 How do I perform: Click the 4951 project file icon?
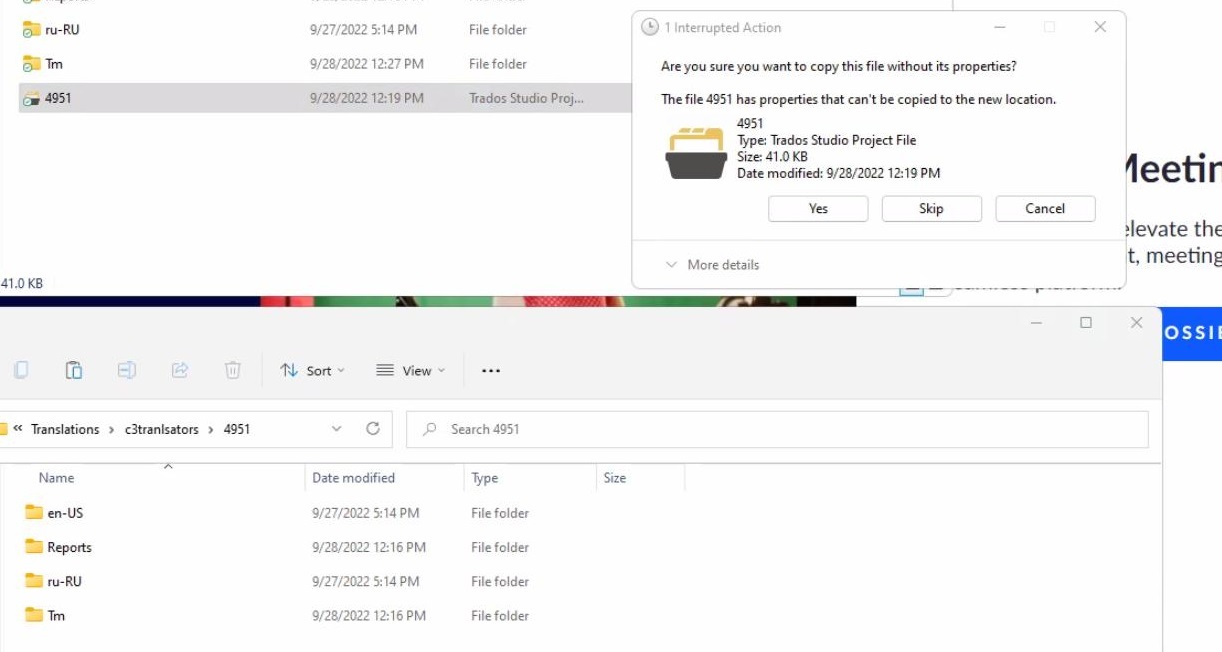(x=31, y=99)
